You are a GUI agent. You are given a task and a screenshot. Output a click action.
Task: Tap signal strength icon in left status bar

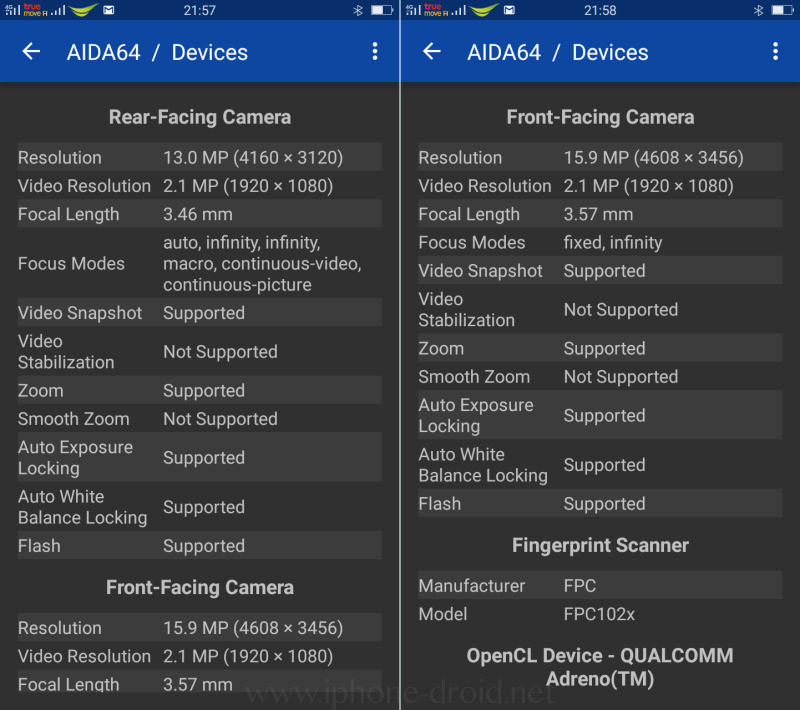[13, 10]
